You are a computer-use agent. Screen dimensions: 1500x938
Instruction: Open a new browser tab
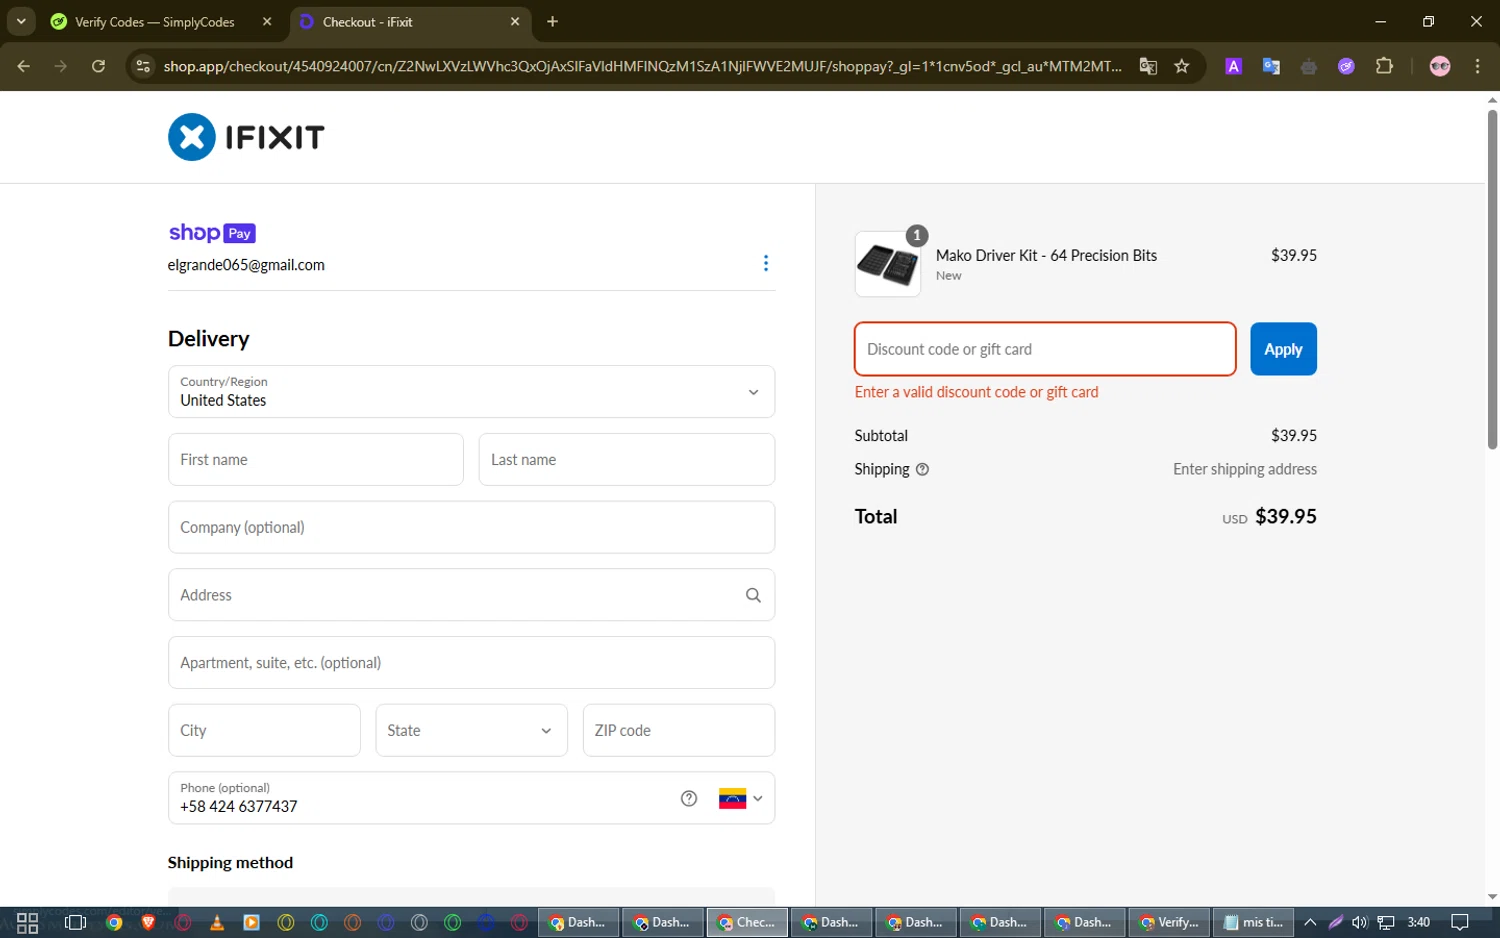pos(552,22)
